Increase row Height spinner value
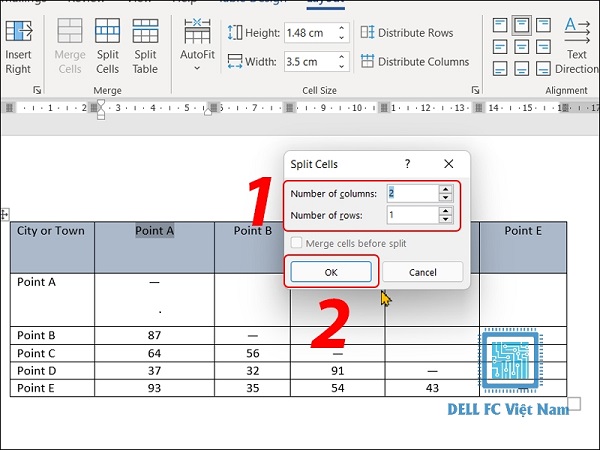 [342, 28]
